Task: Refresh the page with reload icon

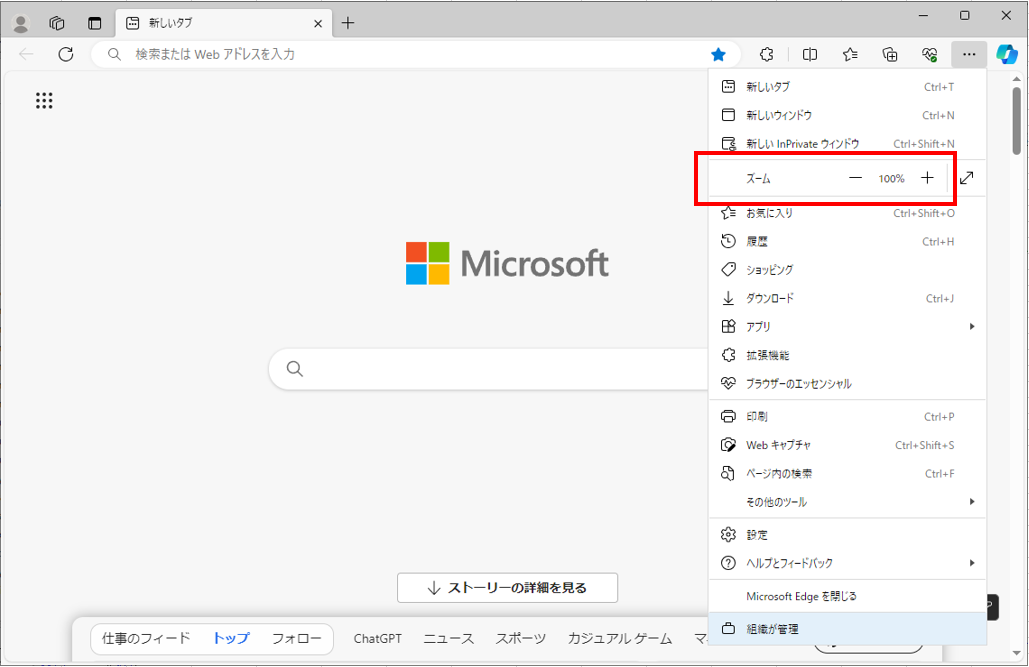Action: pyautogui.click(x=66, y=54)
